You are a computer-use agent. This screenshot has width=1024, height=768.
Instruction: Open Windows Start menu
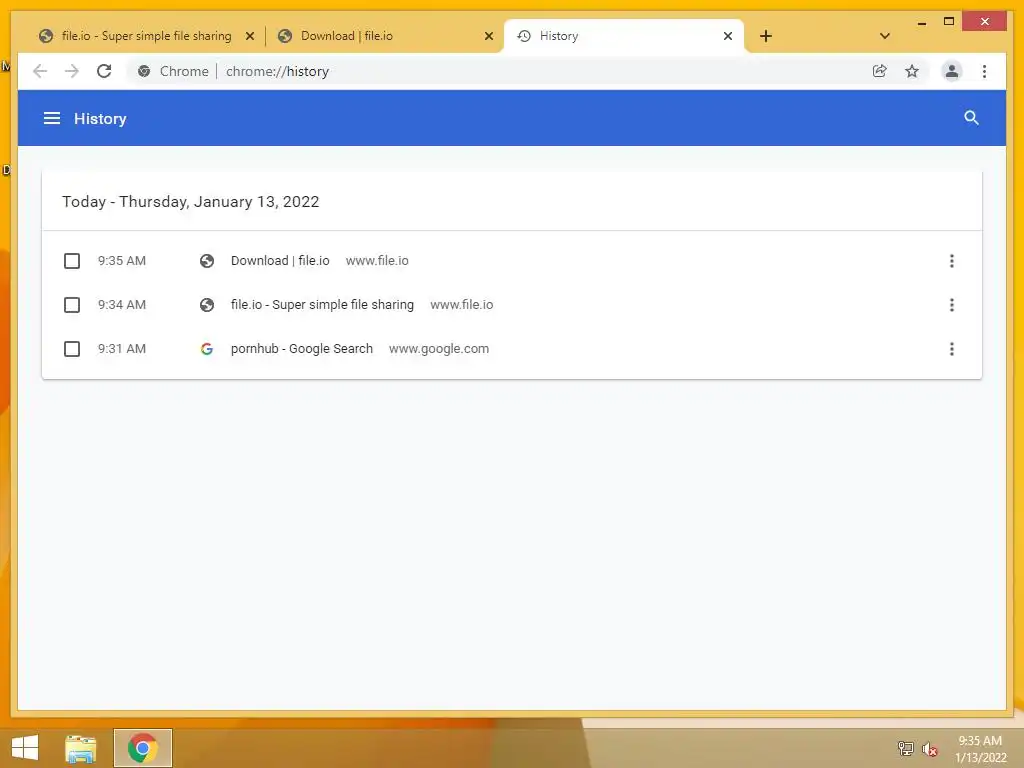point(25,748)
